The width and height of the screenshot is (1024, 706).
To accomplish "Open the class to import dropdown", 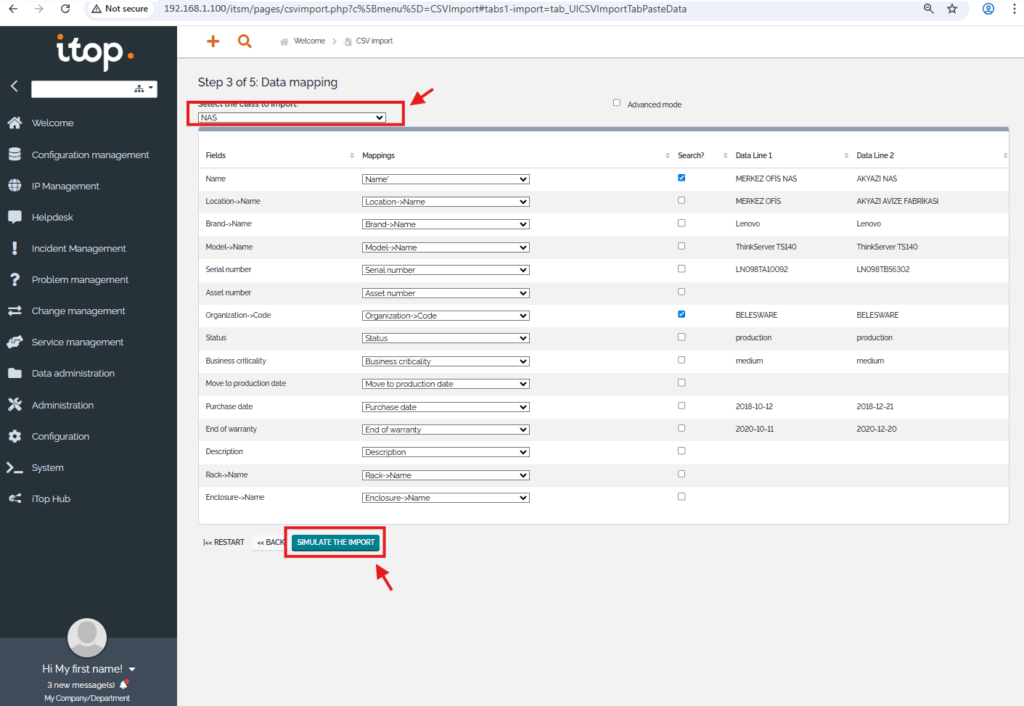I will pos(292,118).
